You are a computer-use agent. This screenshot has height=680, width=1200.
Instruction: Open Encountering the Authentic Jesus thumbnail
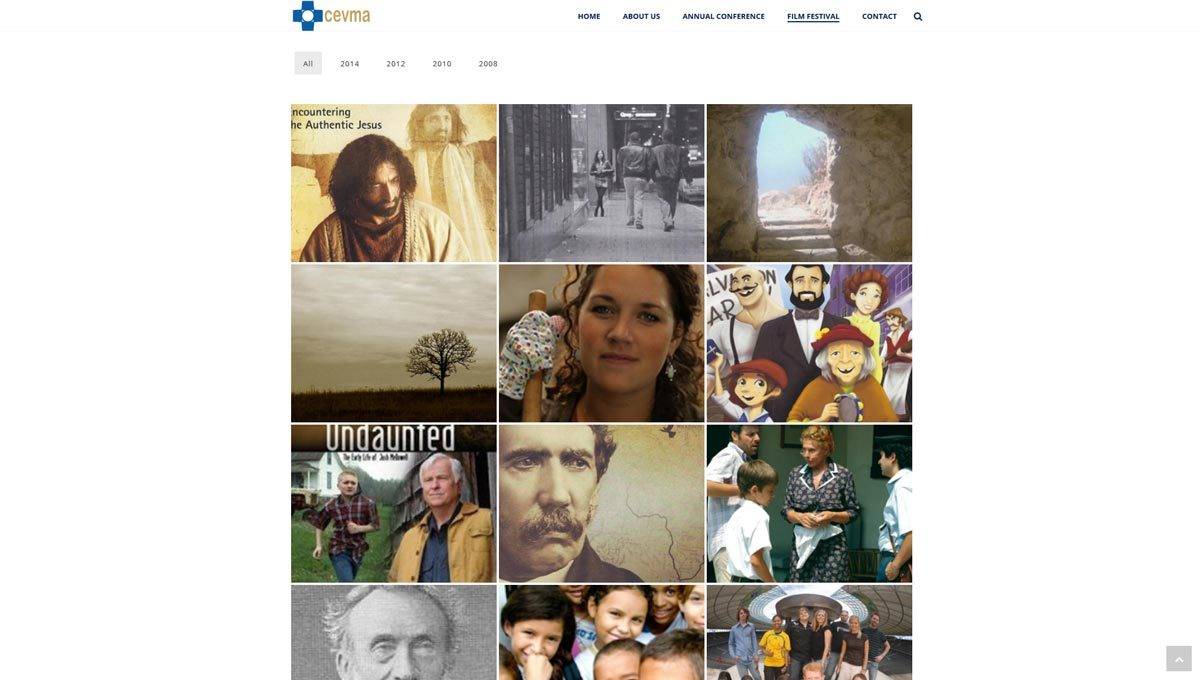[394, 183]
